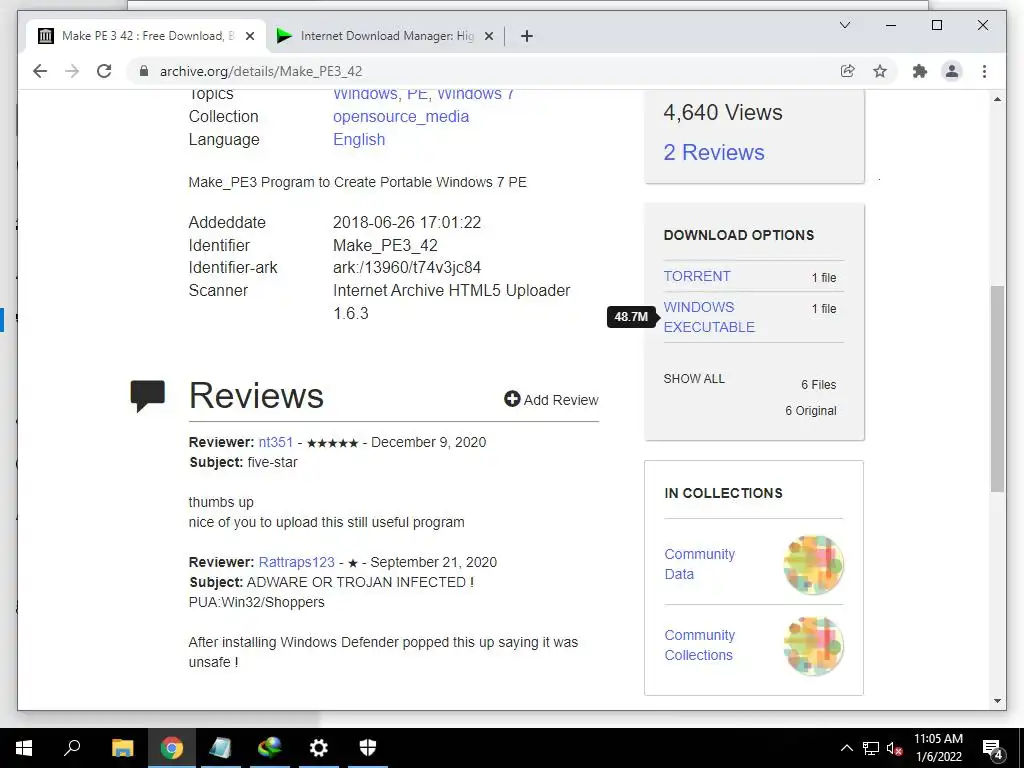The image size is (1024, 768).
Task: Click the Make_PE3_42 identifier value
Action: (385, 246)
